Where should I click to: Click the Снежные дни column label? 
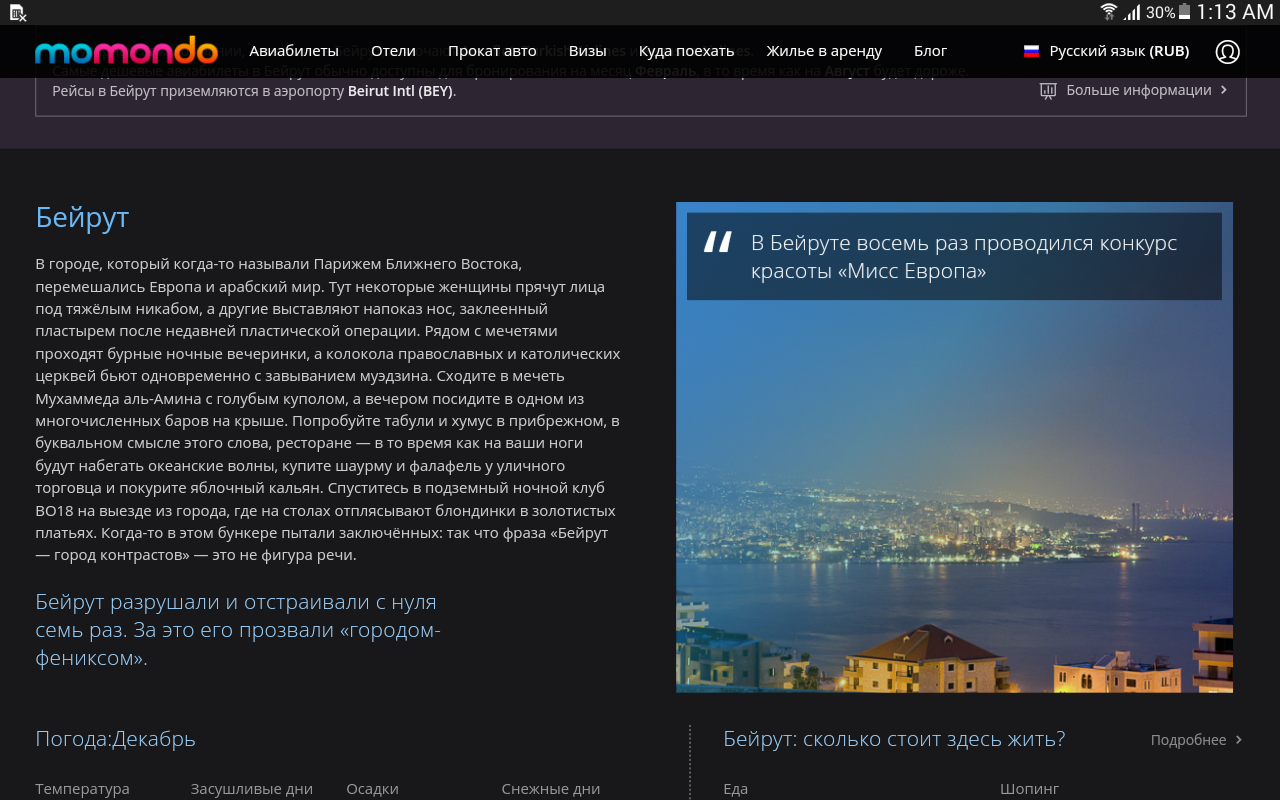pos(551,789)
